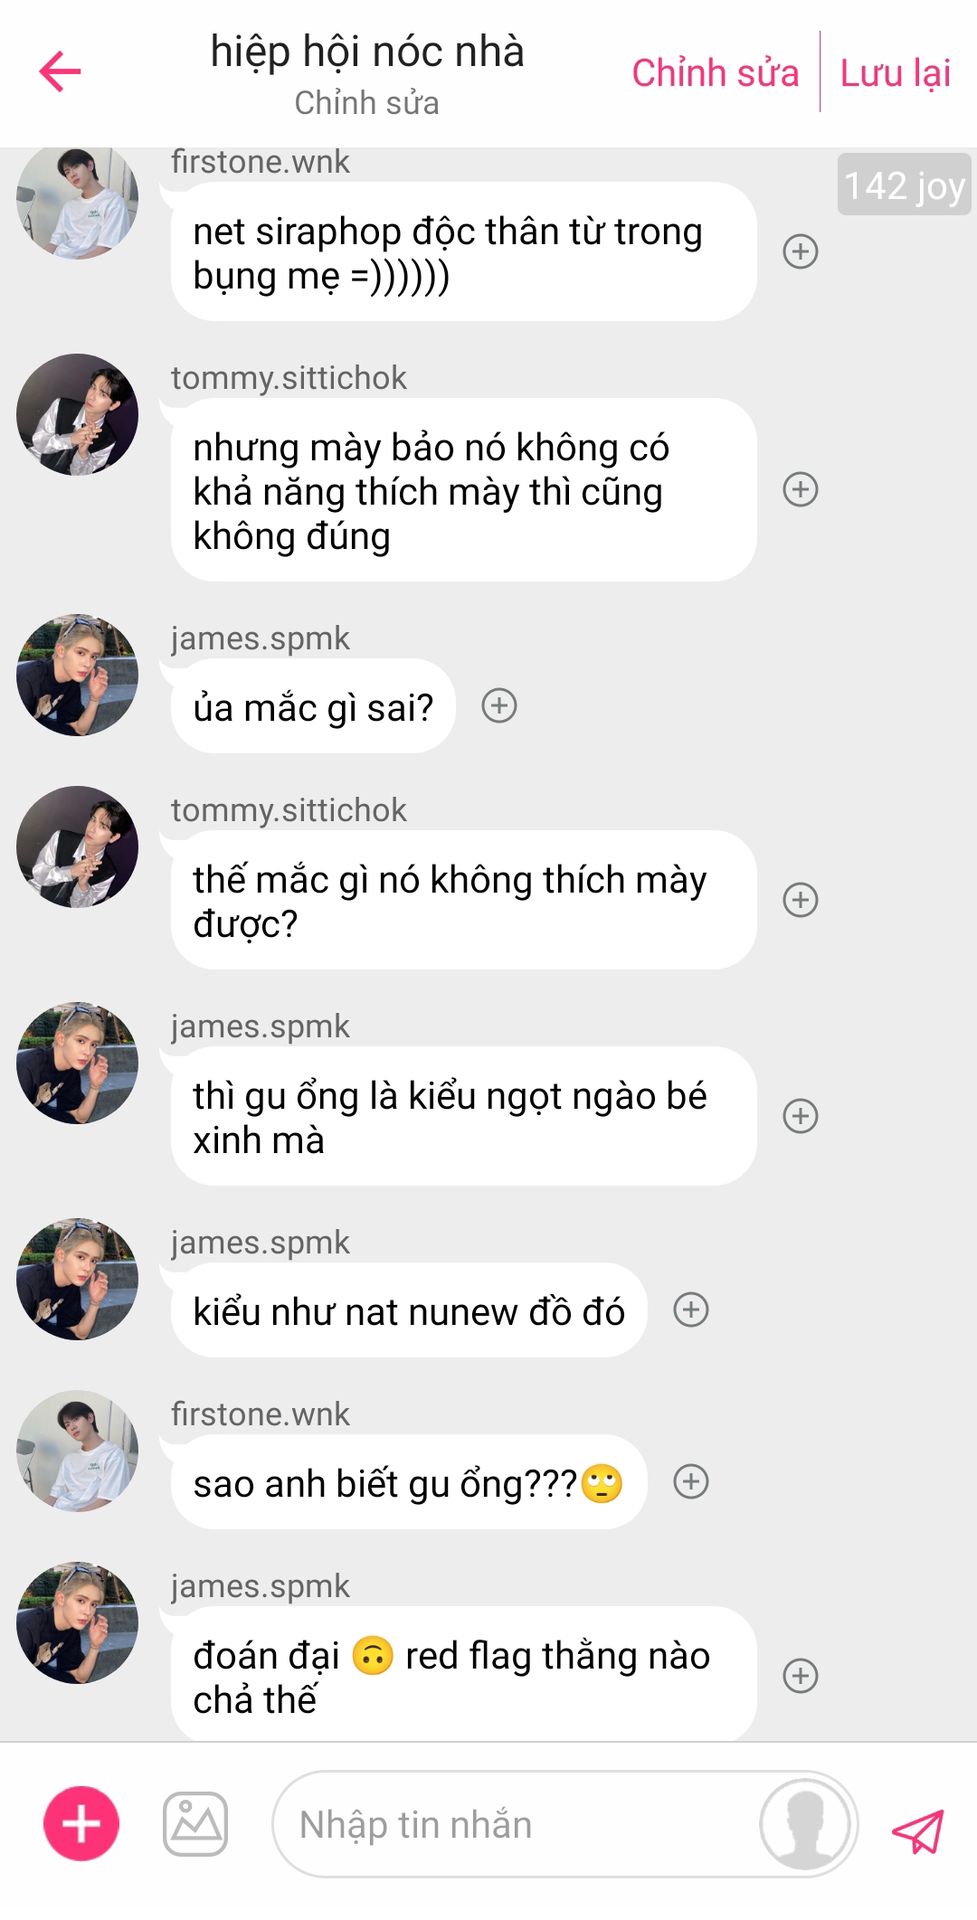Tap the pink round plus button
Image resolution: width=977 pixels, height=1920 pixels.
[81, 1824]
